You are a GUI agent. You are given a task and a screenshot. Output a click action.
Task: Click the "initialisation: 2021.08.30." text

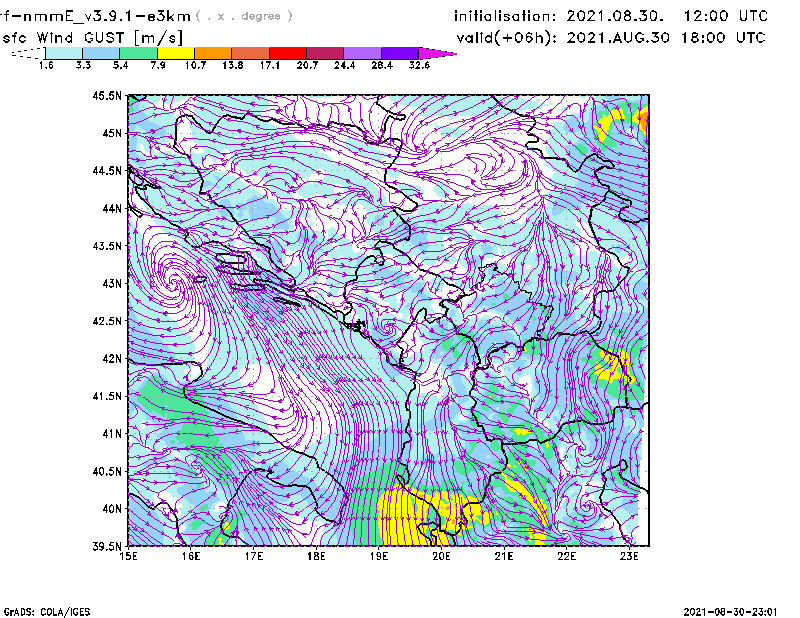(559, 16)
